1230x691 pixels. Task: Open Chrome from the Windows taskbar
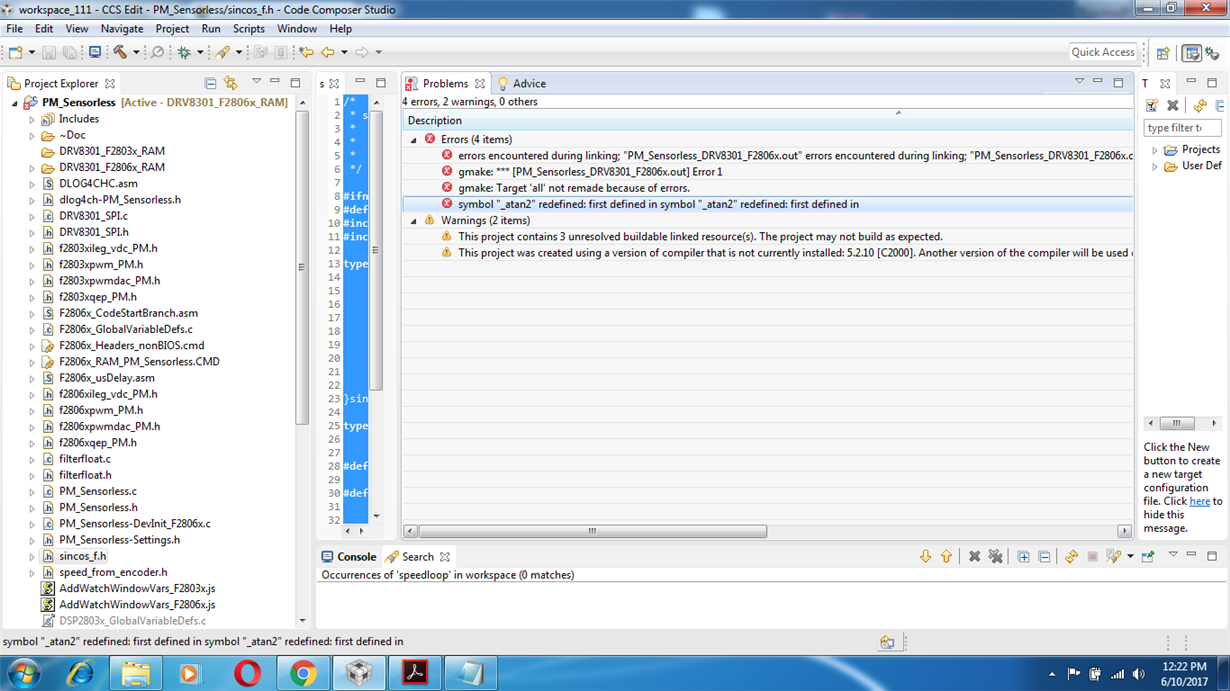coord(303,674)
